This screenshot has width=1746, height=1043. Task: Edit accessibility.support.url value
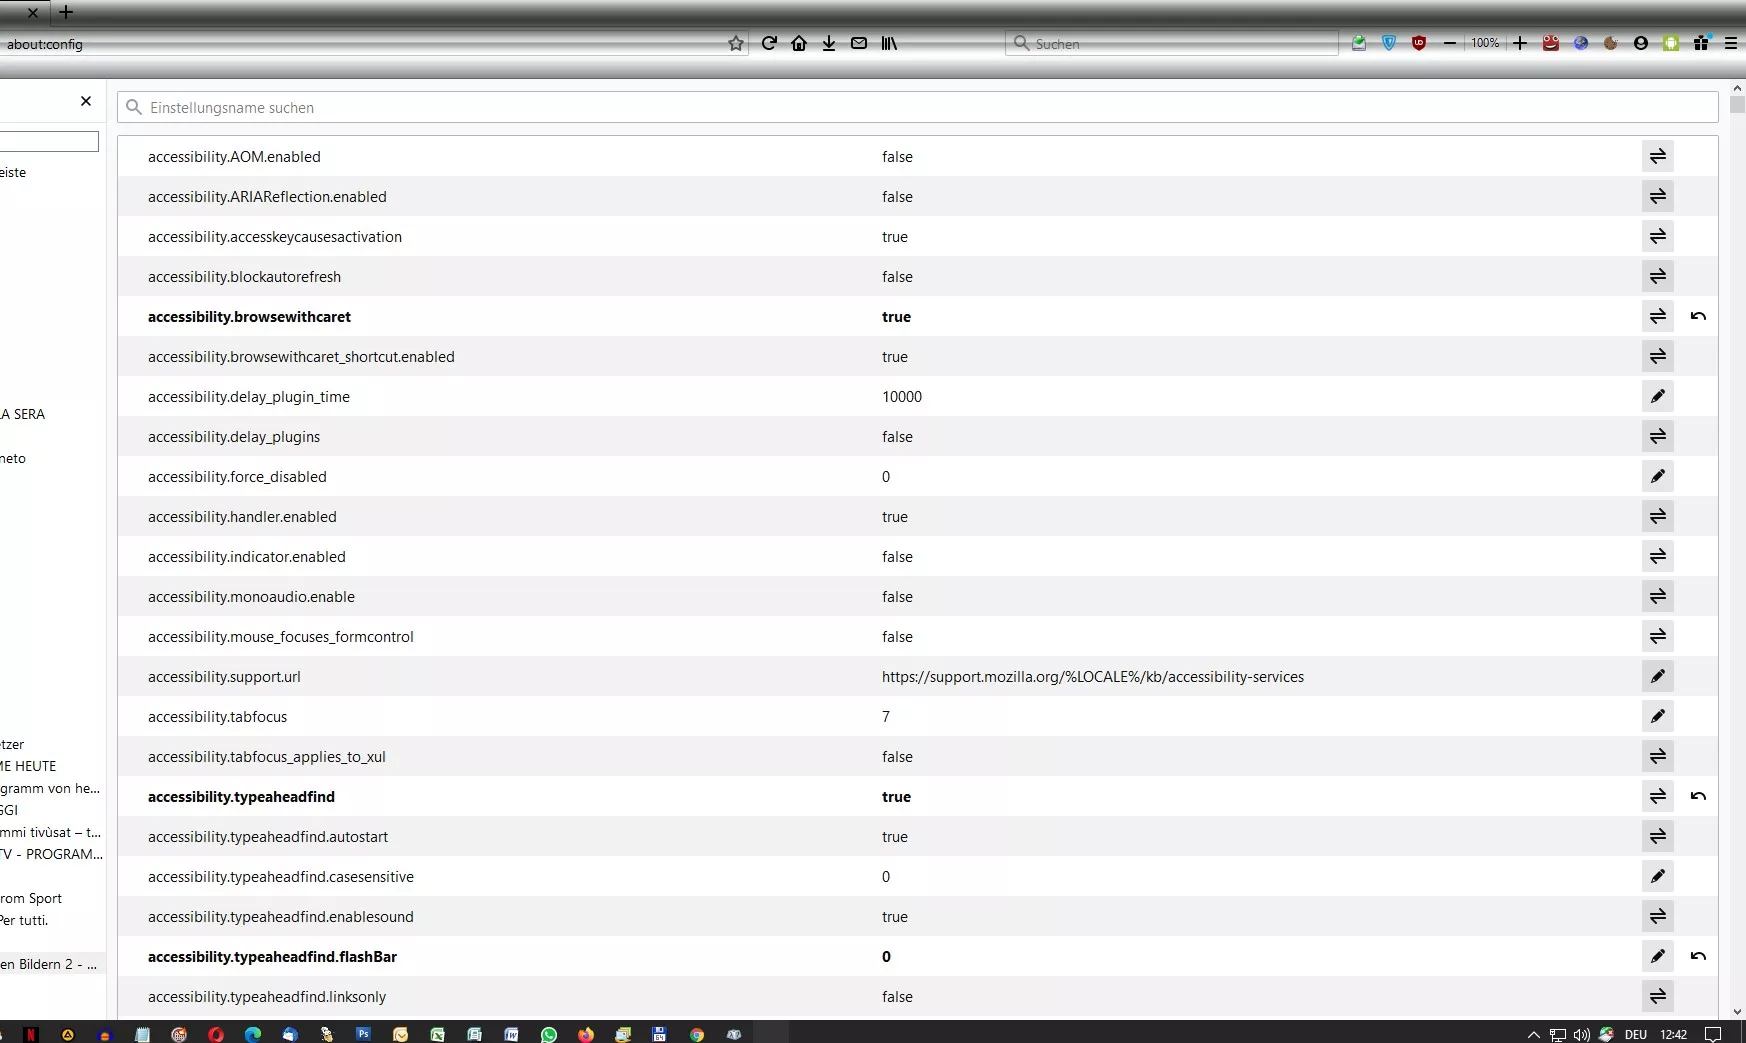pyautogui.click(x=1658, y=676)
